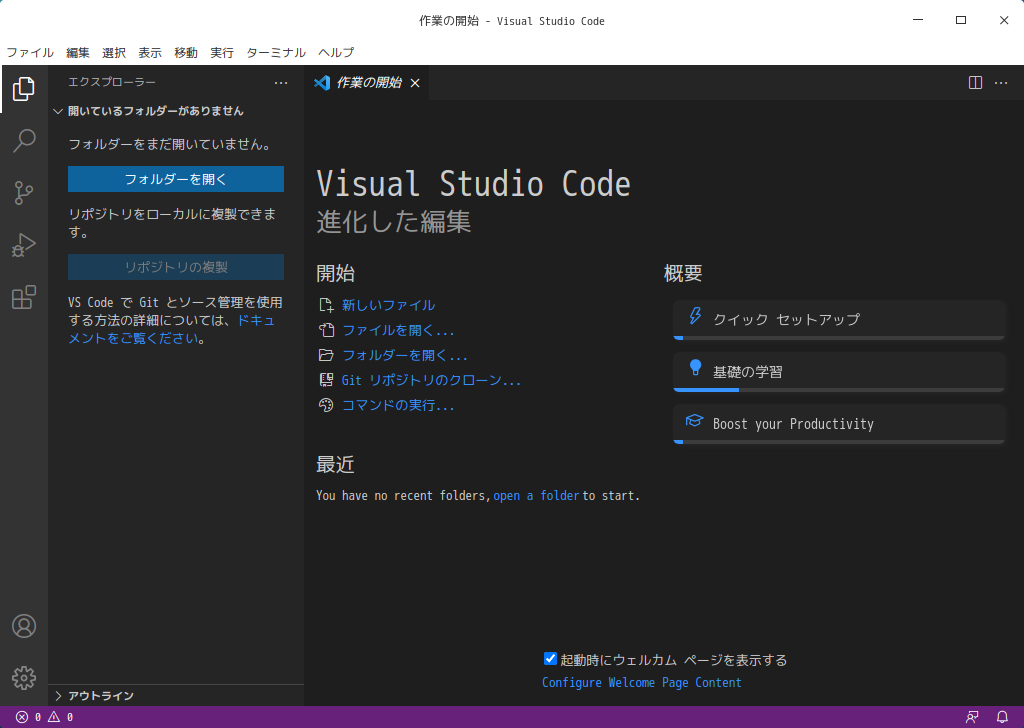
Task: Open the Extensions view icon
Action: 24,297
